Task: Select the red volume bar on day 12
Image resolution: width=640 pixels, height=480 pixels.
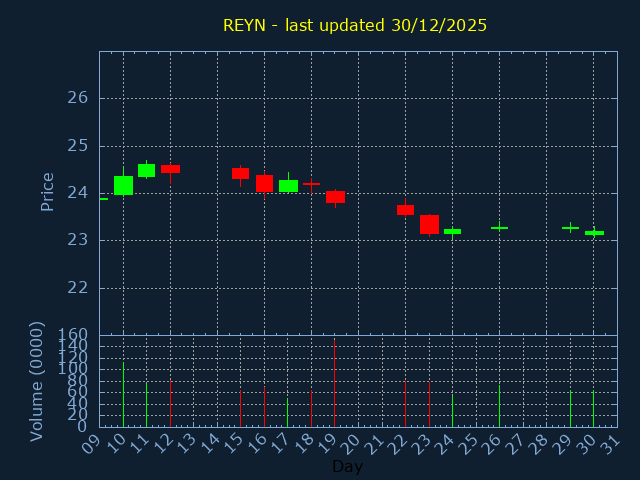Action: pyautogui.click(x=170, y=403)
